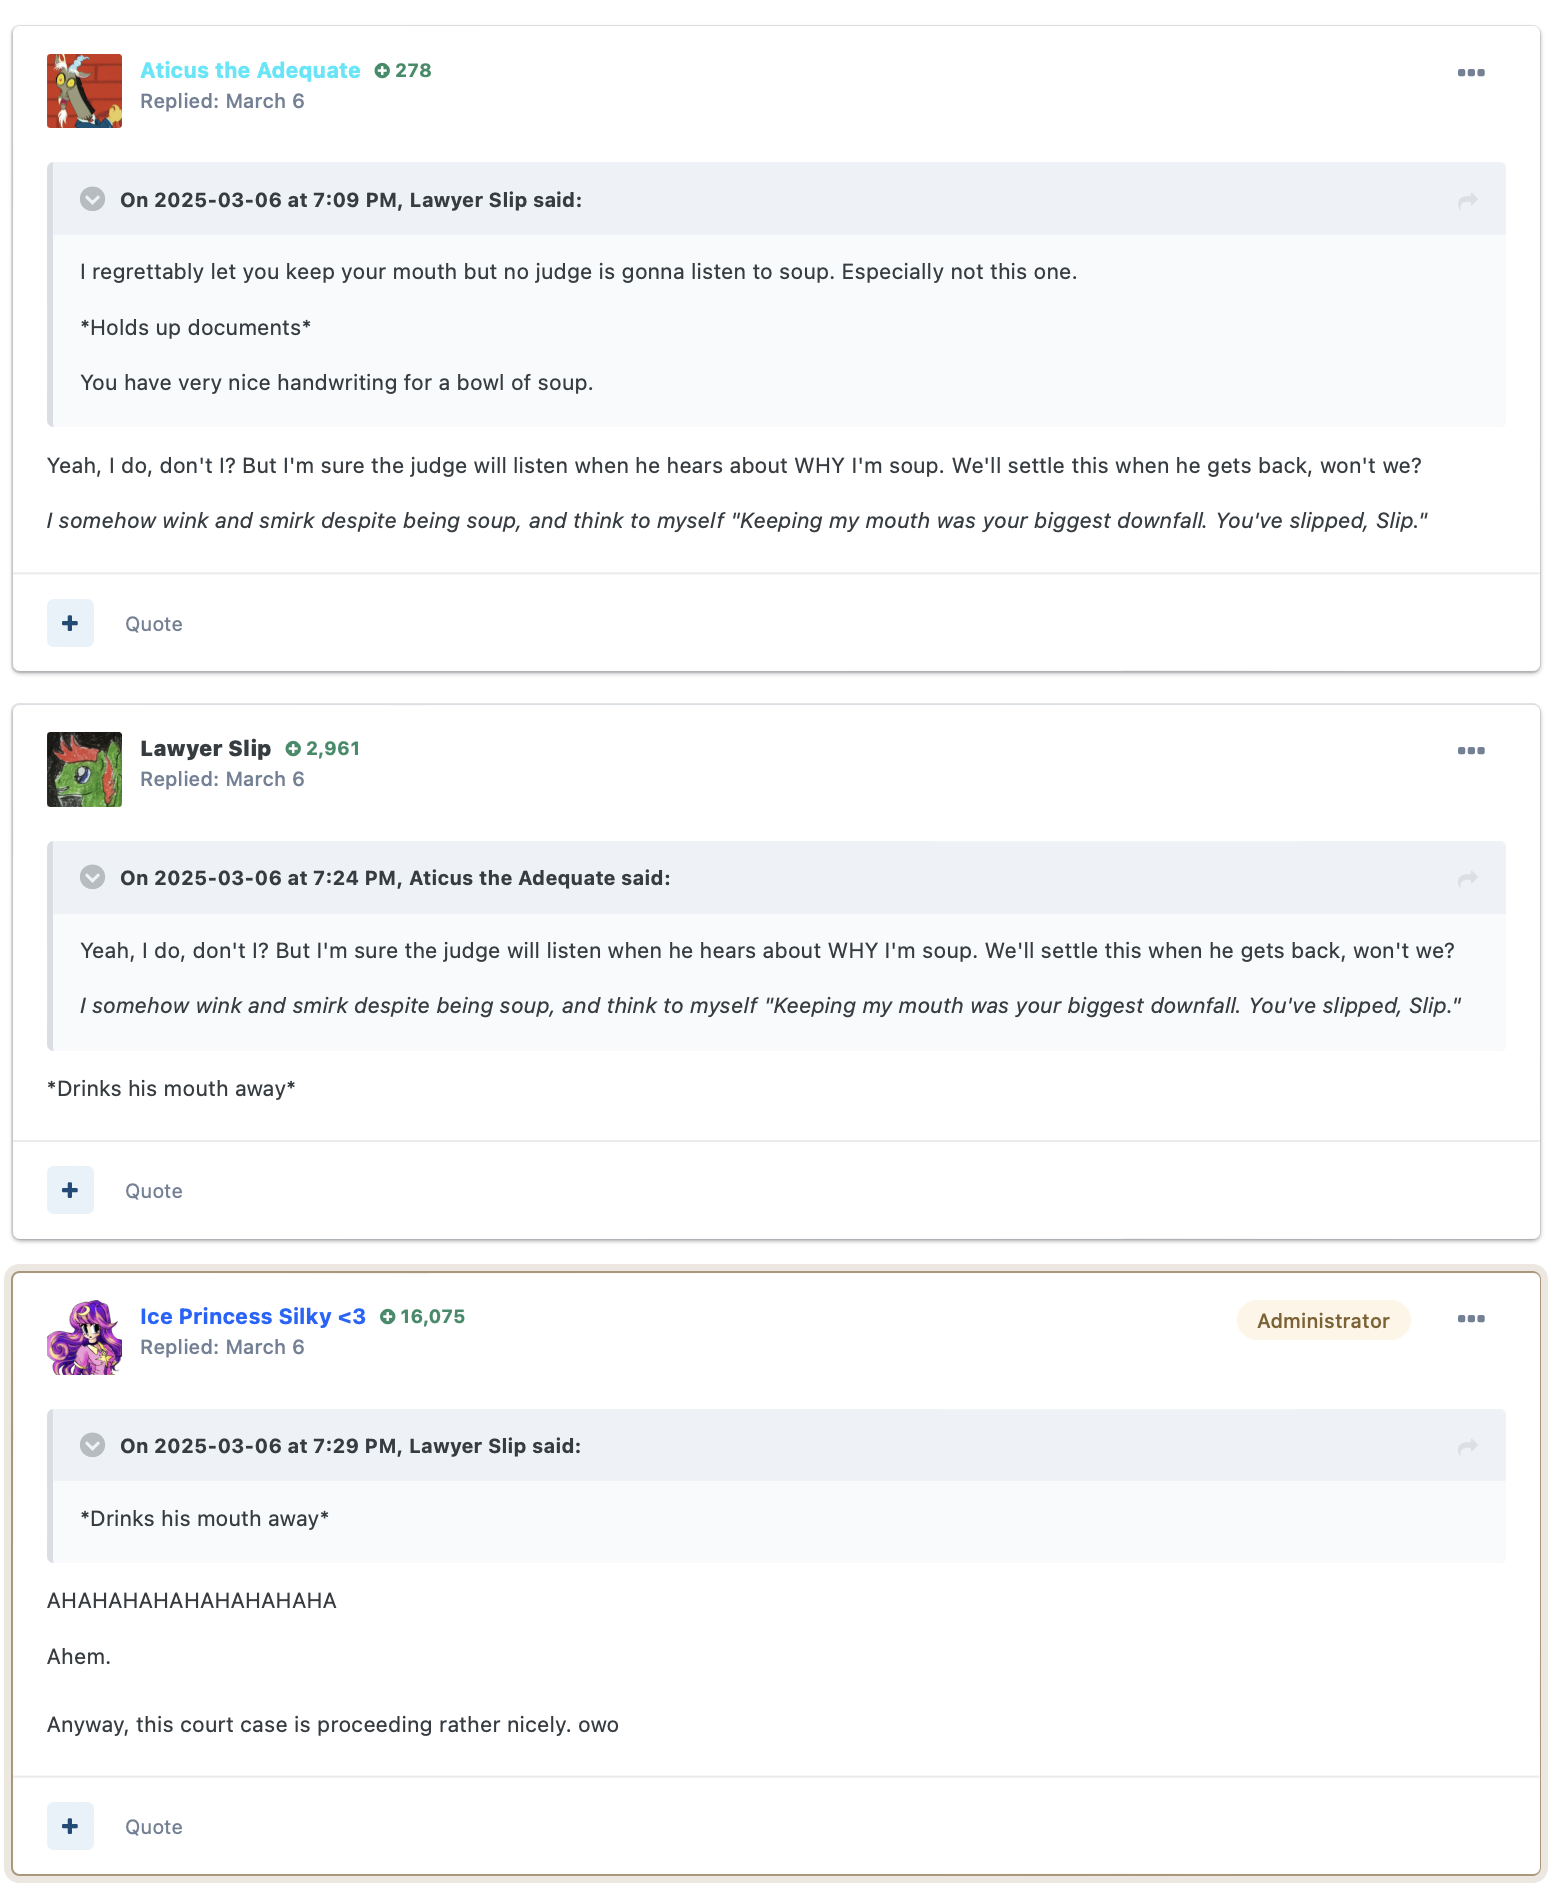
Task: Collapse the quote from 7:29 PM Lawyer Slip
Action: pyautogui.click(x=92, y=1445)
